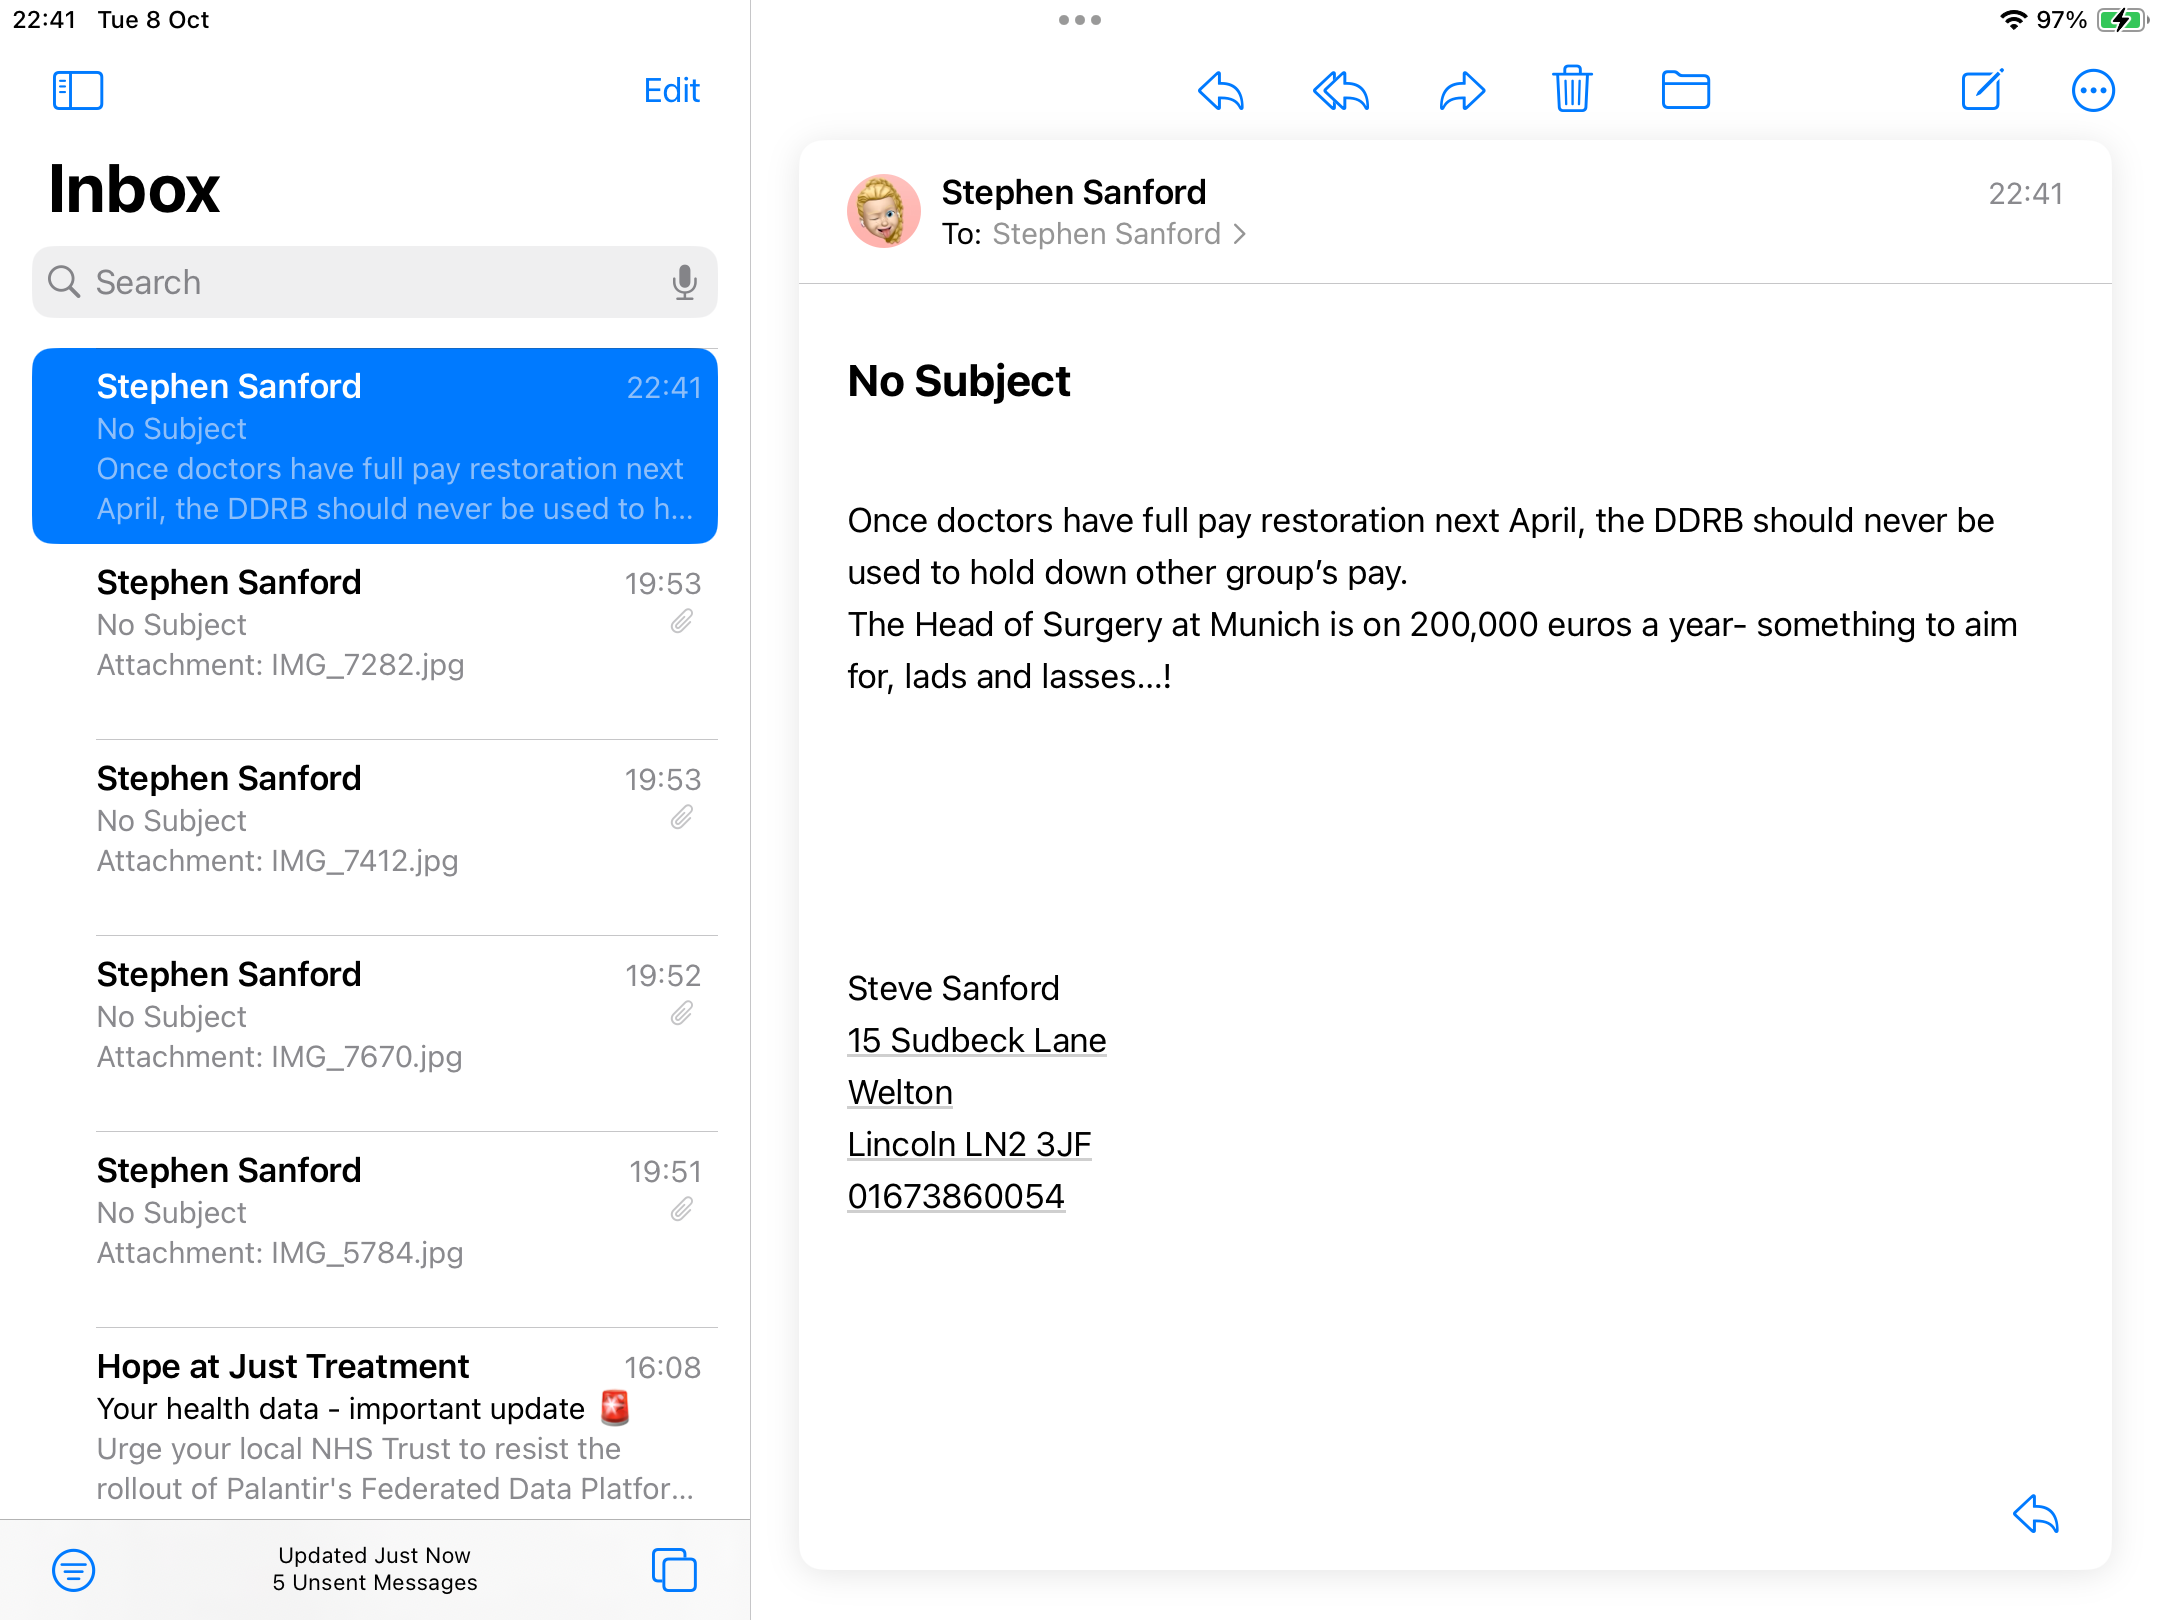The height and width of the screenshot is (1620, 2160).
Task: Expand the recipient details chevron
Action: (x=1240, y=234)
